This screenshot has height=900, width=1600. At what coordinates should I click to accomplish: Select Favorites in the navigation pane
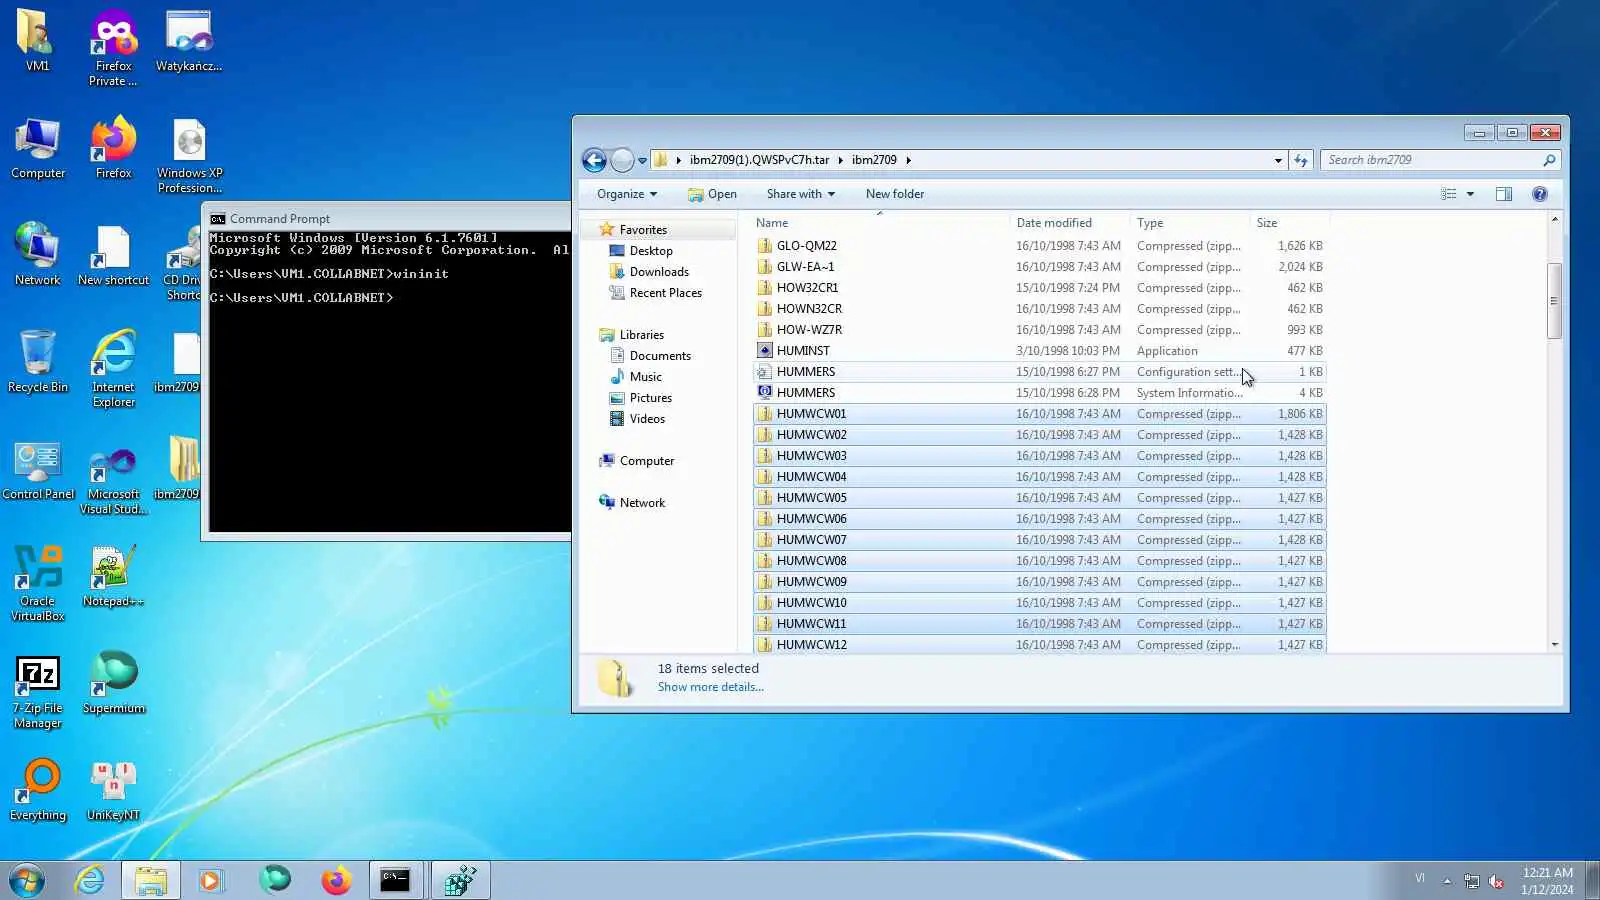tap(643, 230)
